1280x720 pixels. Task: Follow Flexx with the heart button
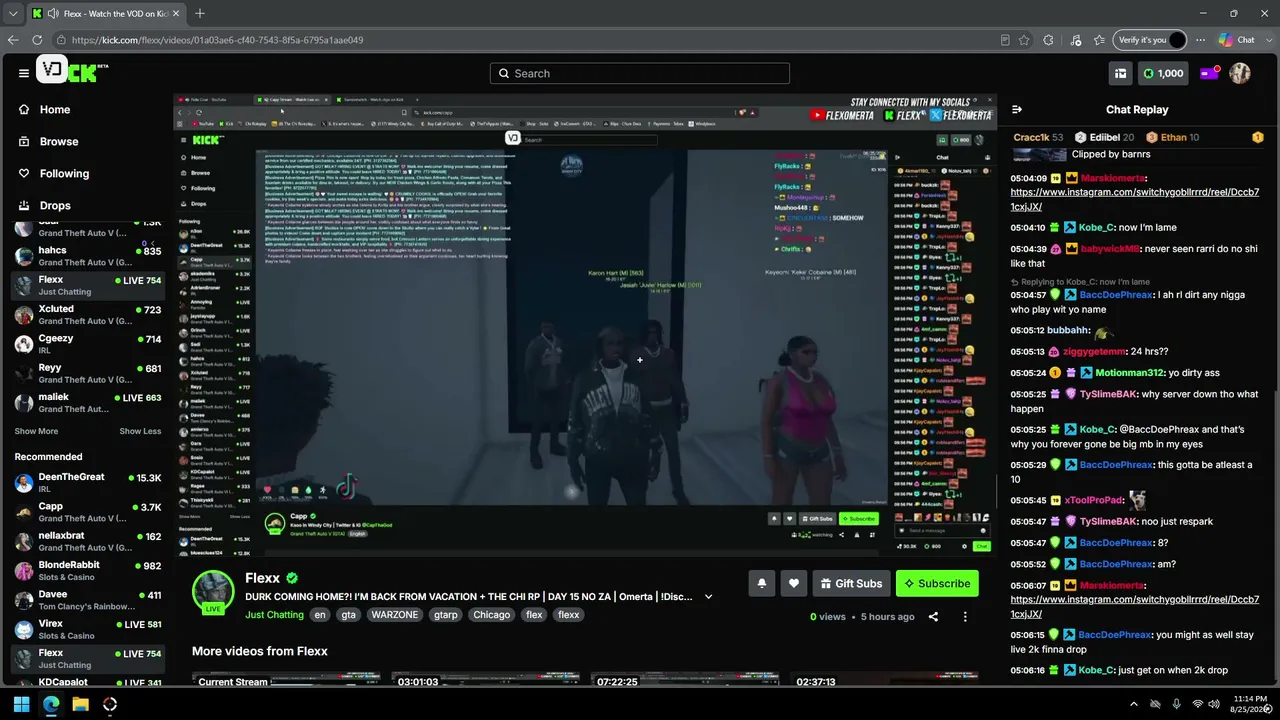click(794, 583)
